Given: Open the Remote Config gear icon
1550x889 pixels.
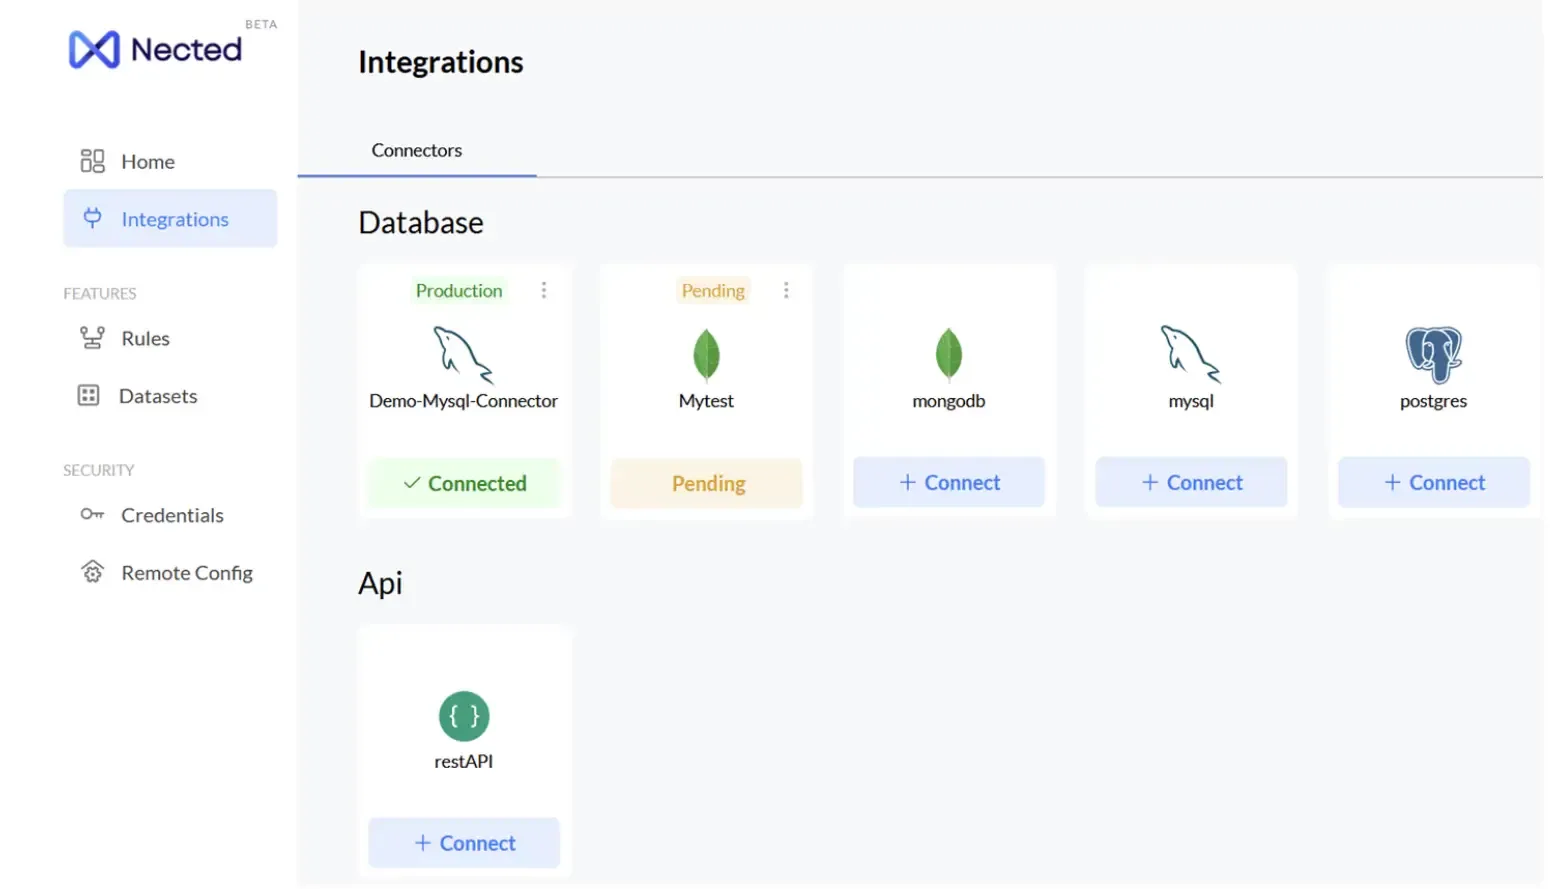Looking at the screenshot, I should [x=91, y=572].
